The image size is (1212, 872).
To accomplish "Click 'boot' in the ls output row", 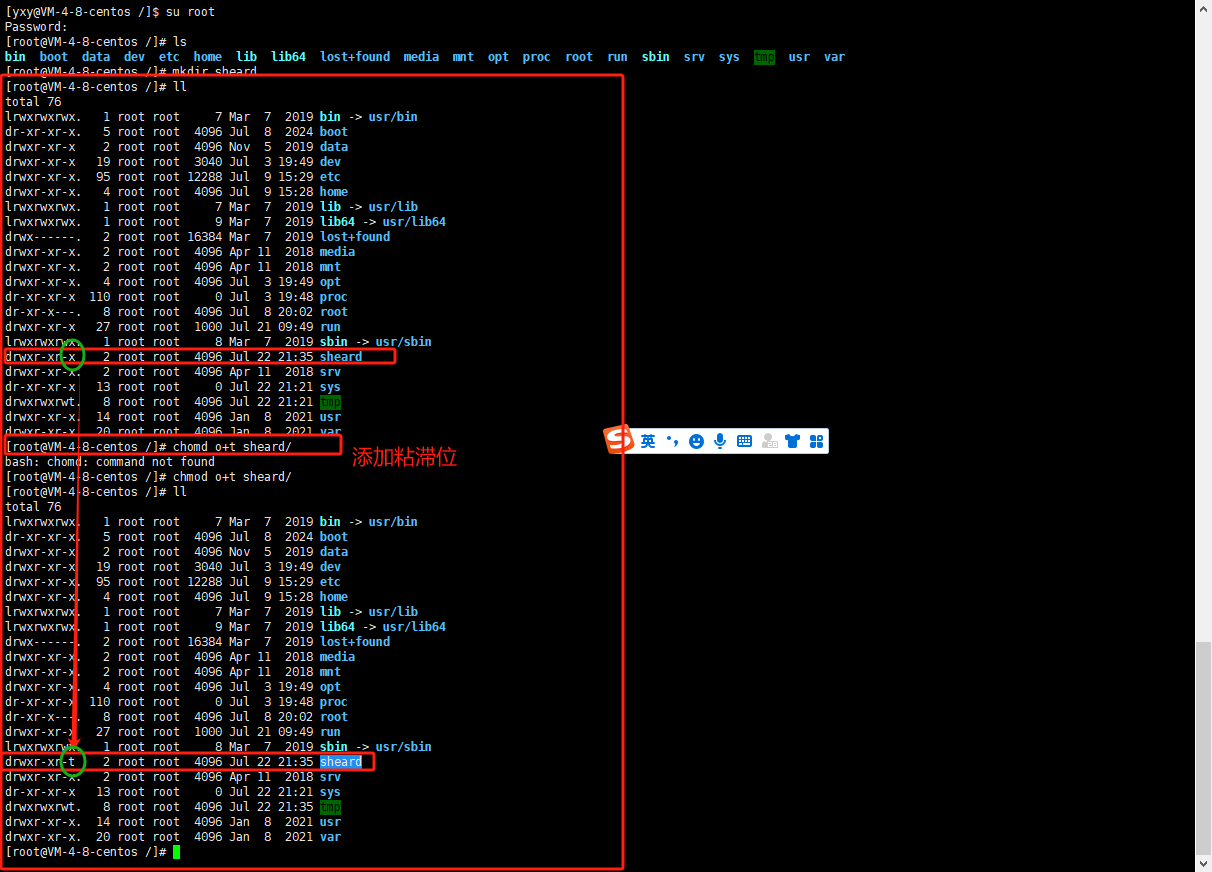I will pyautogui.click(x=54, y=57).
